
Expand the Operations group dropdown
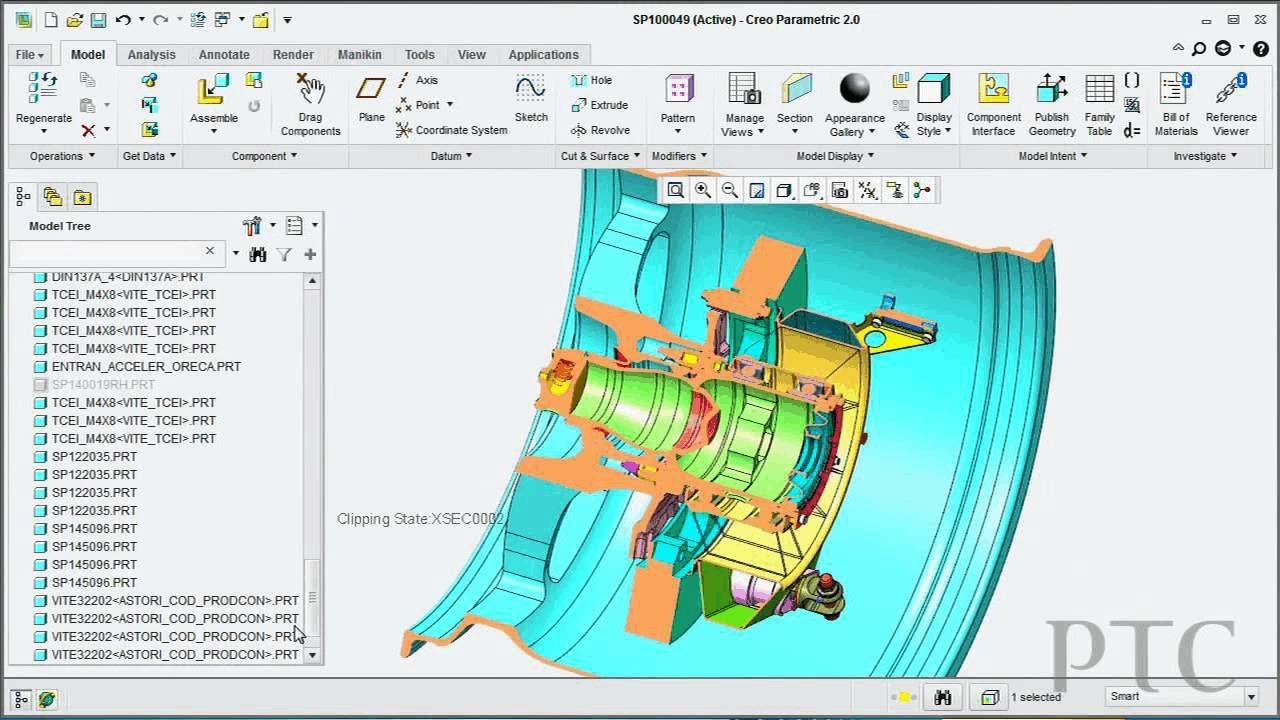[62, 156]
